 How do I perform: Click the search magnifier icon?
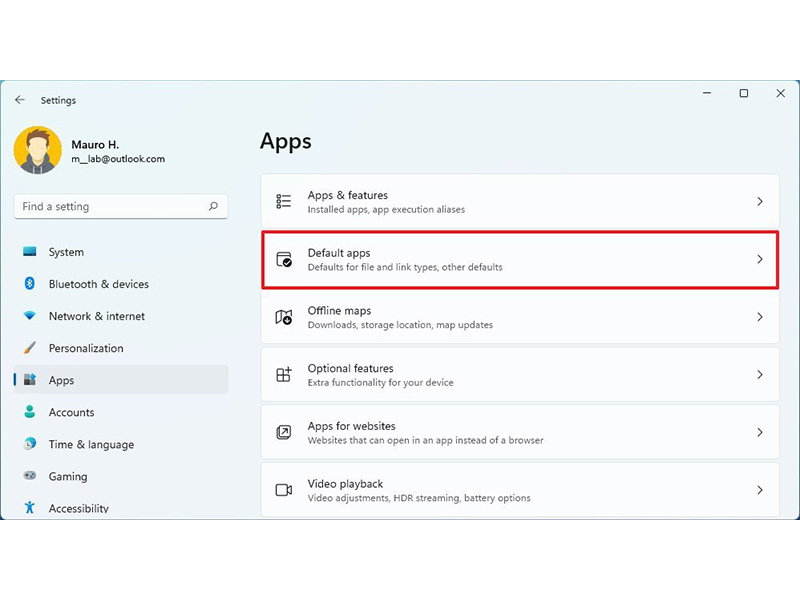[x=213, y=206]
